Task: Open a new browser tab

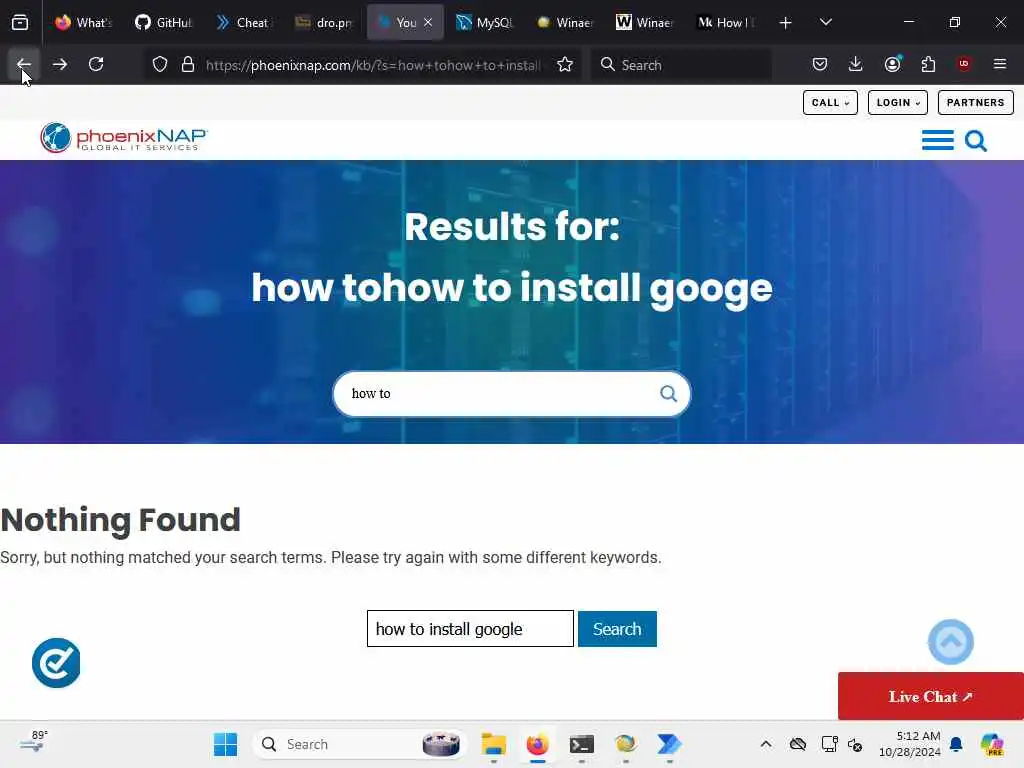Action: (786, 23)
